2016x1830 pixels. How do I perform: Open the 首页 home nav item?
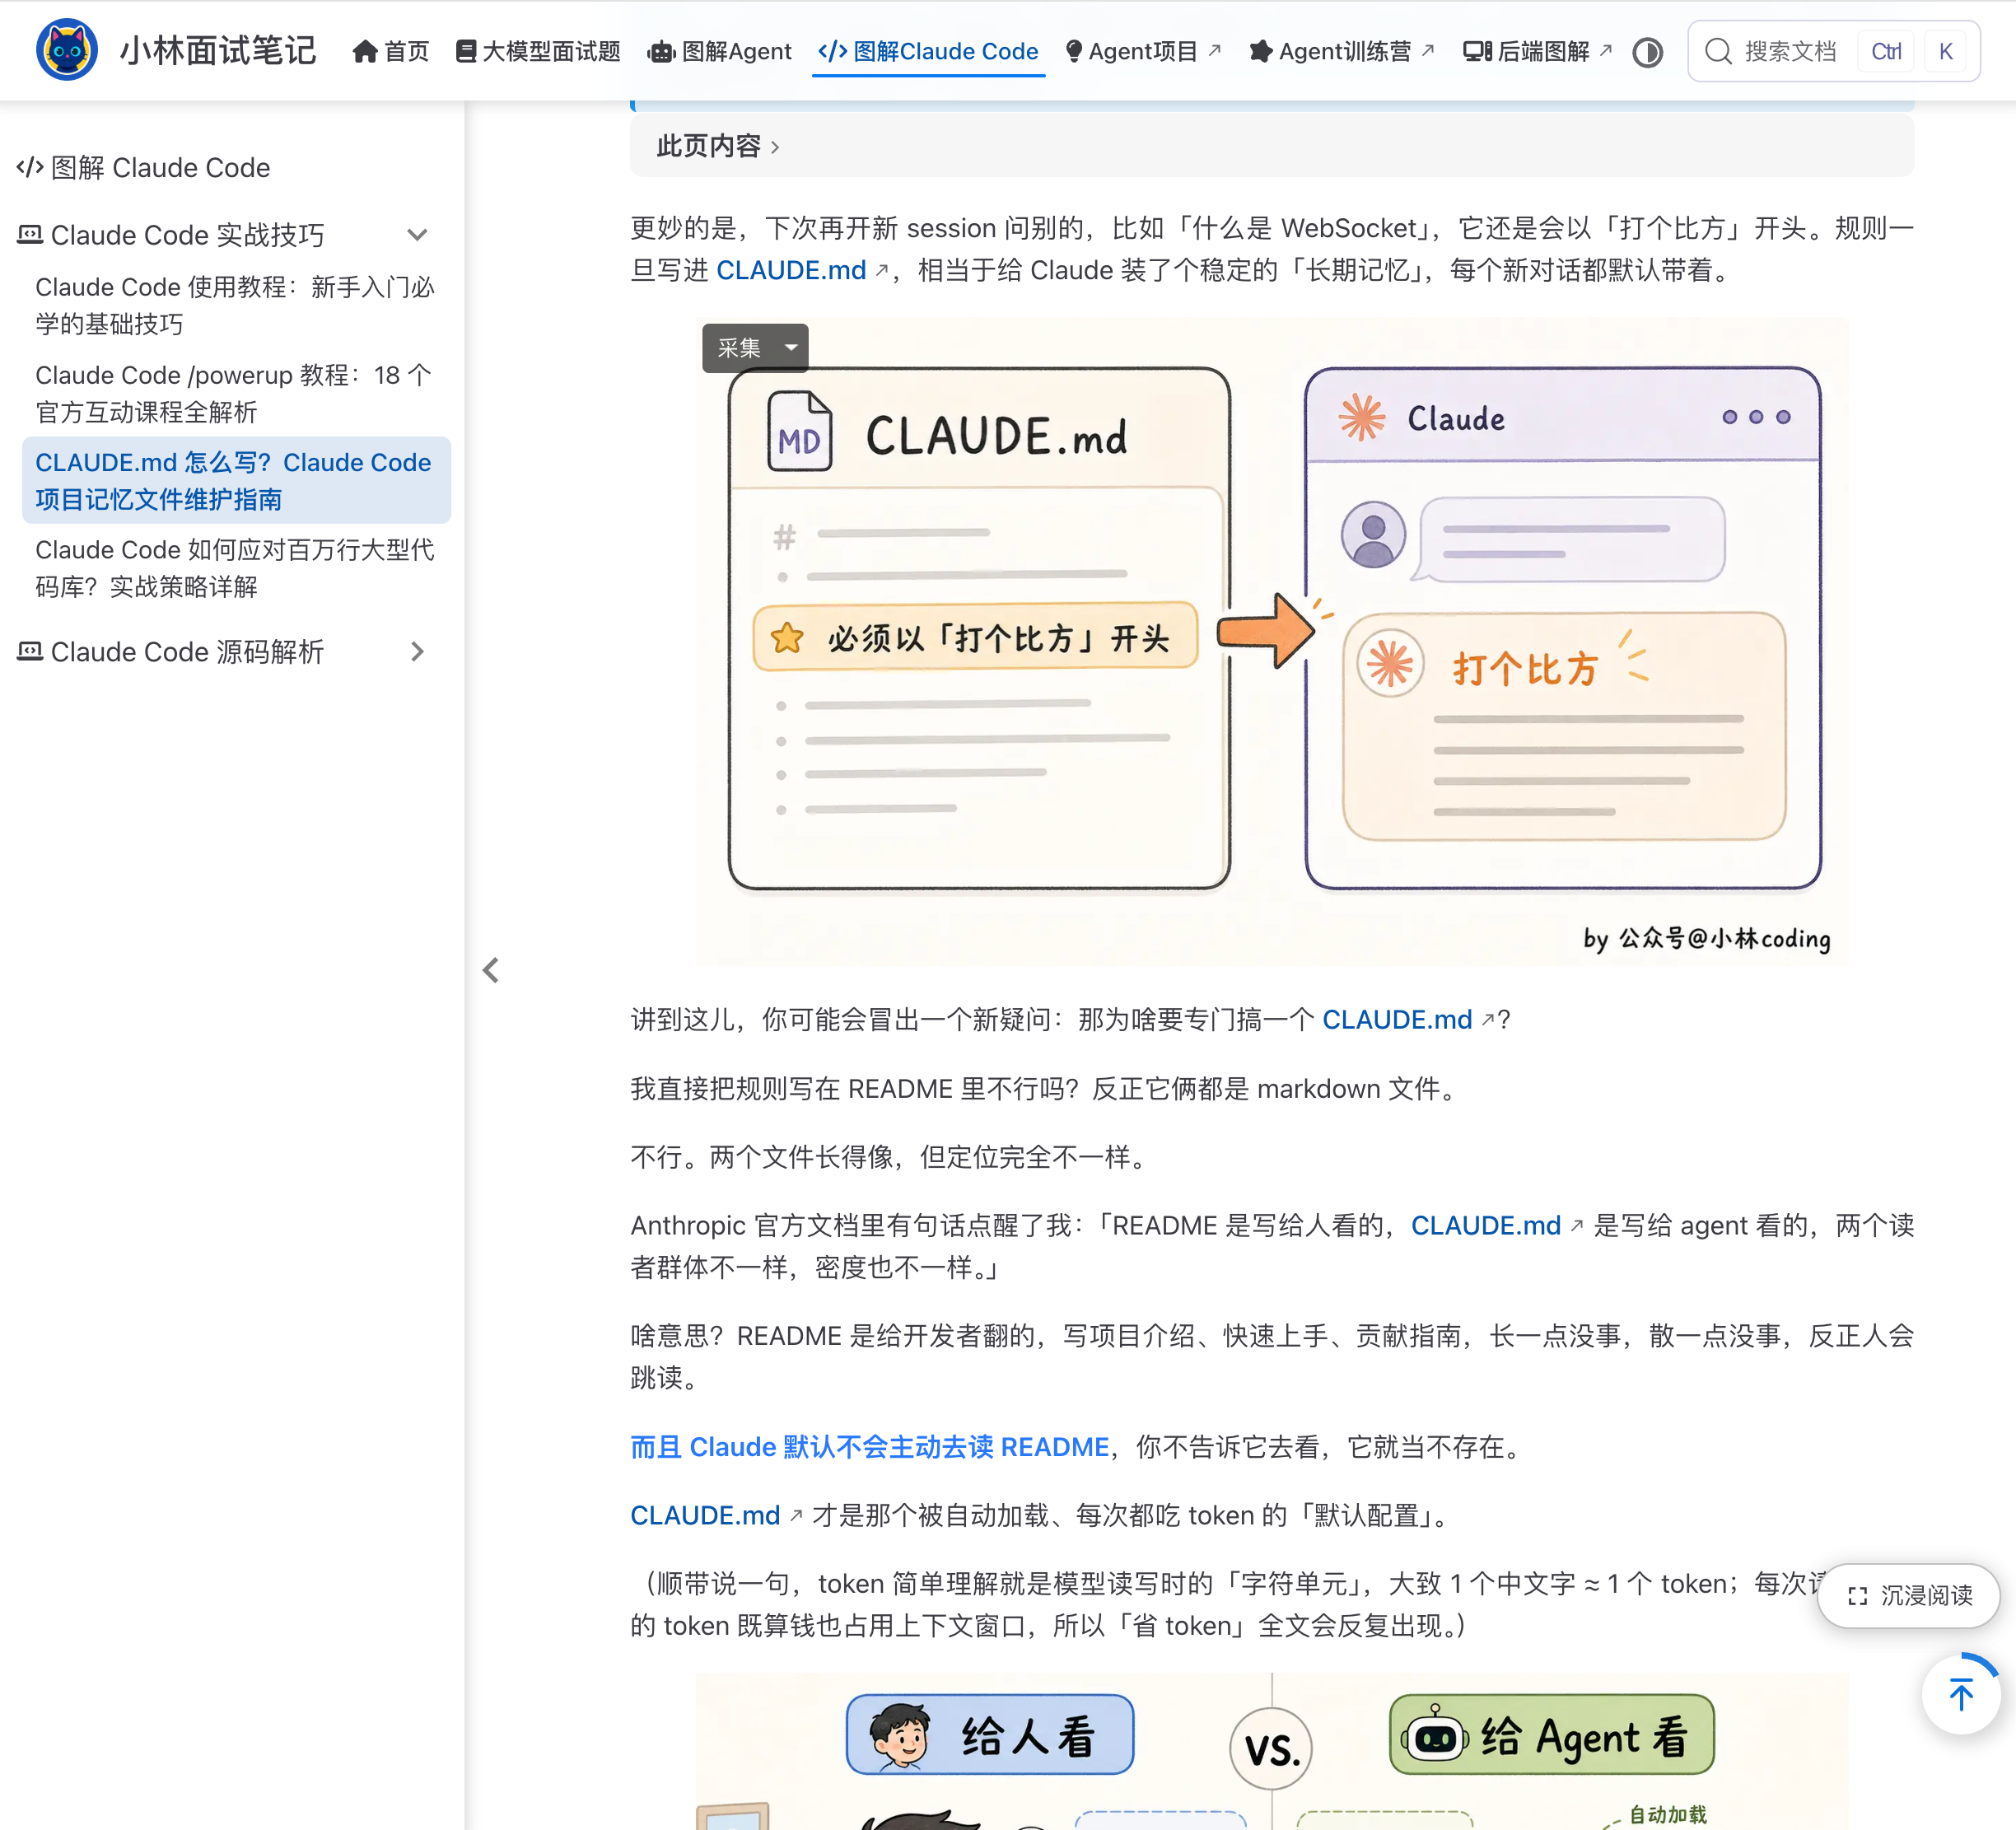[x=391, y=51]
